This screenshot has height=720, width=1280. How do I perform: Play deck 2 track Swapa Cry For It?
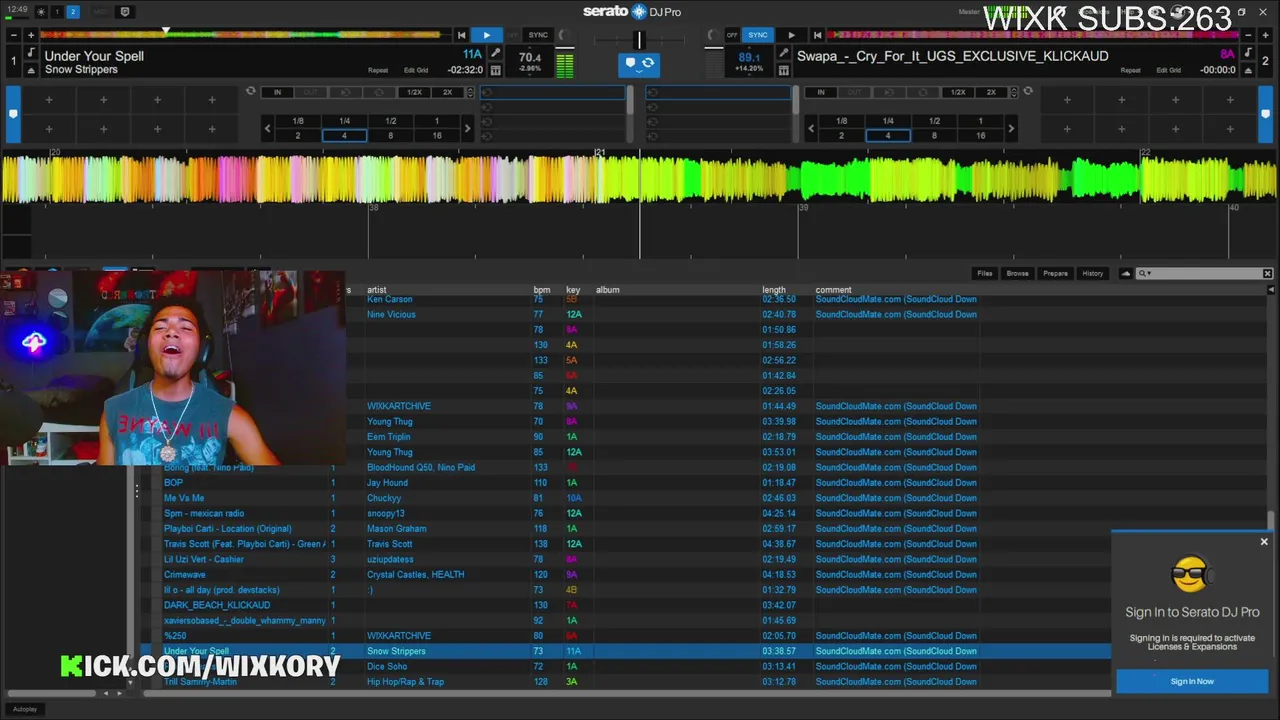tap(791, 35)
